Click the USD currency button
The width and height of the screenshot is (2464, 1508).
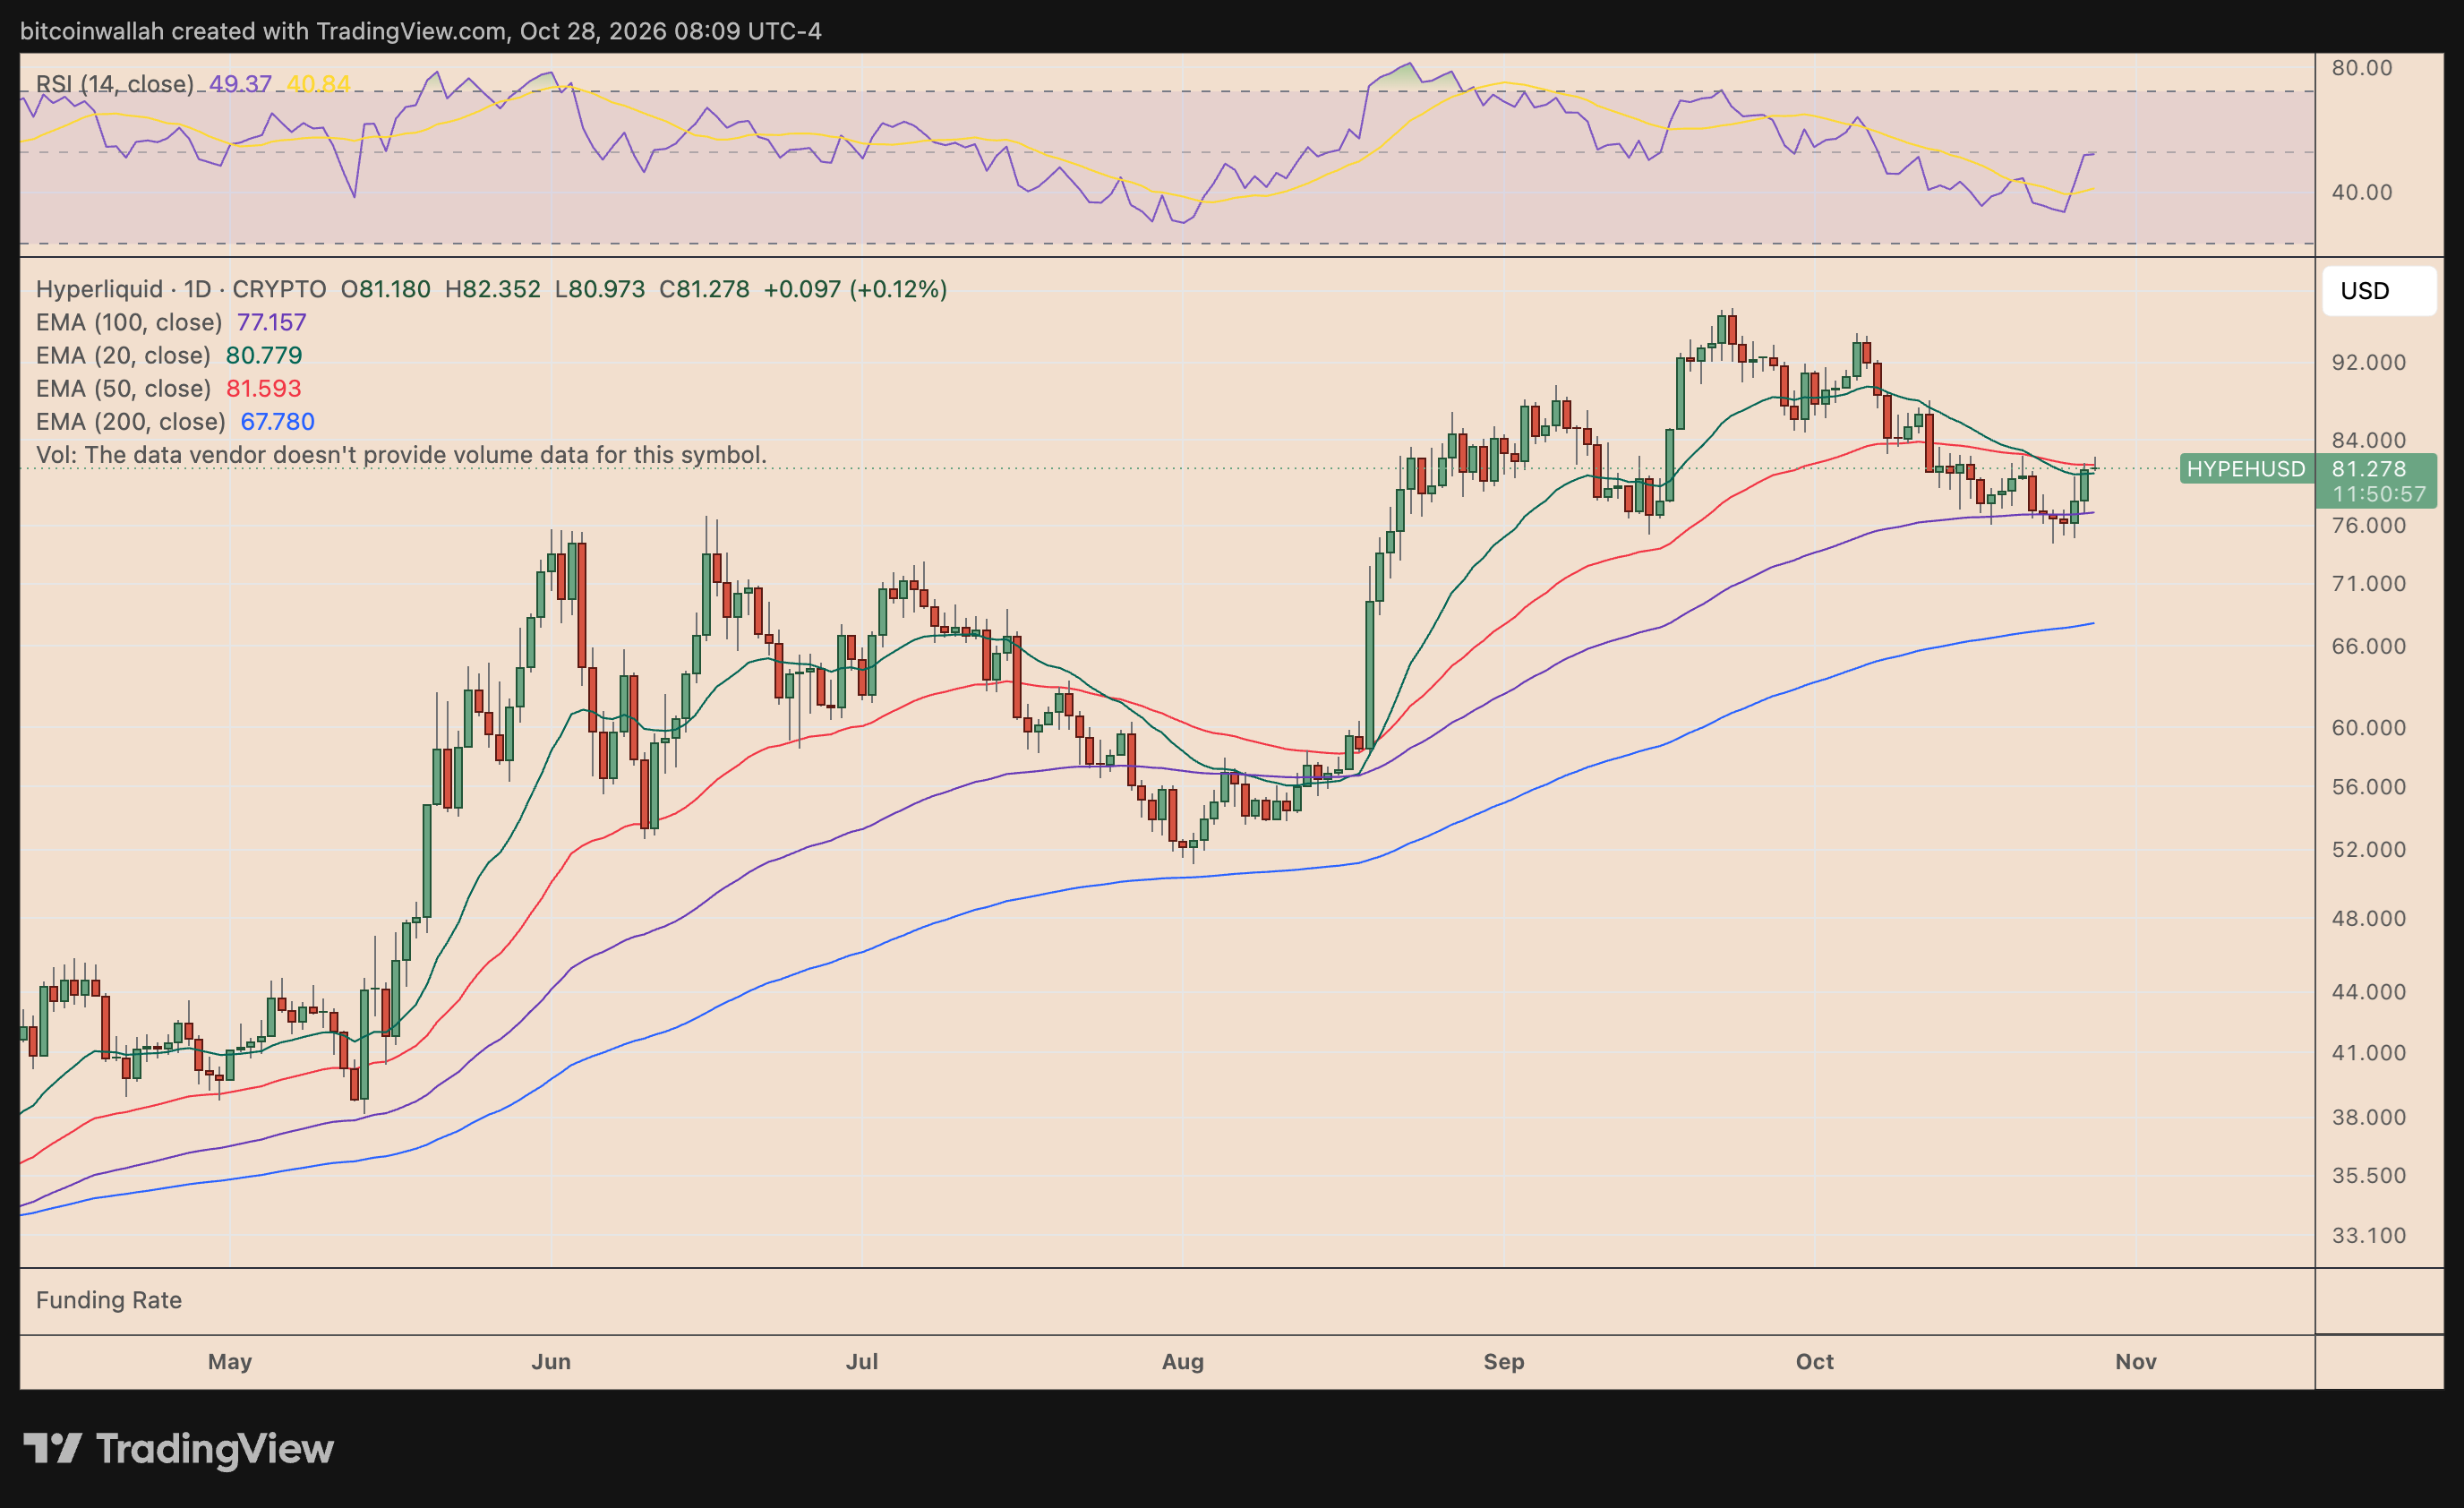(x=2378, y=291)
